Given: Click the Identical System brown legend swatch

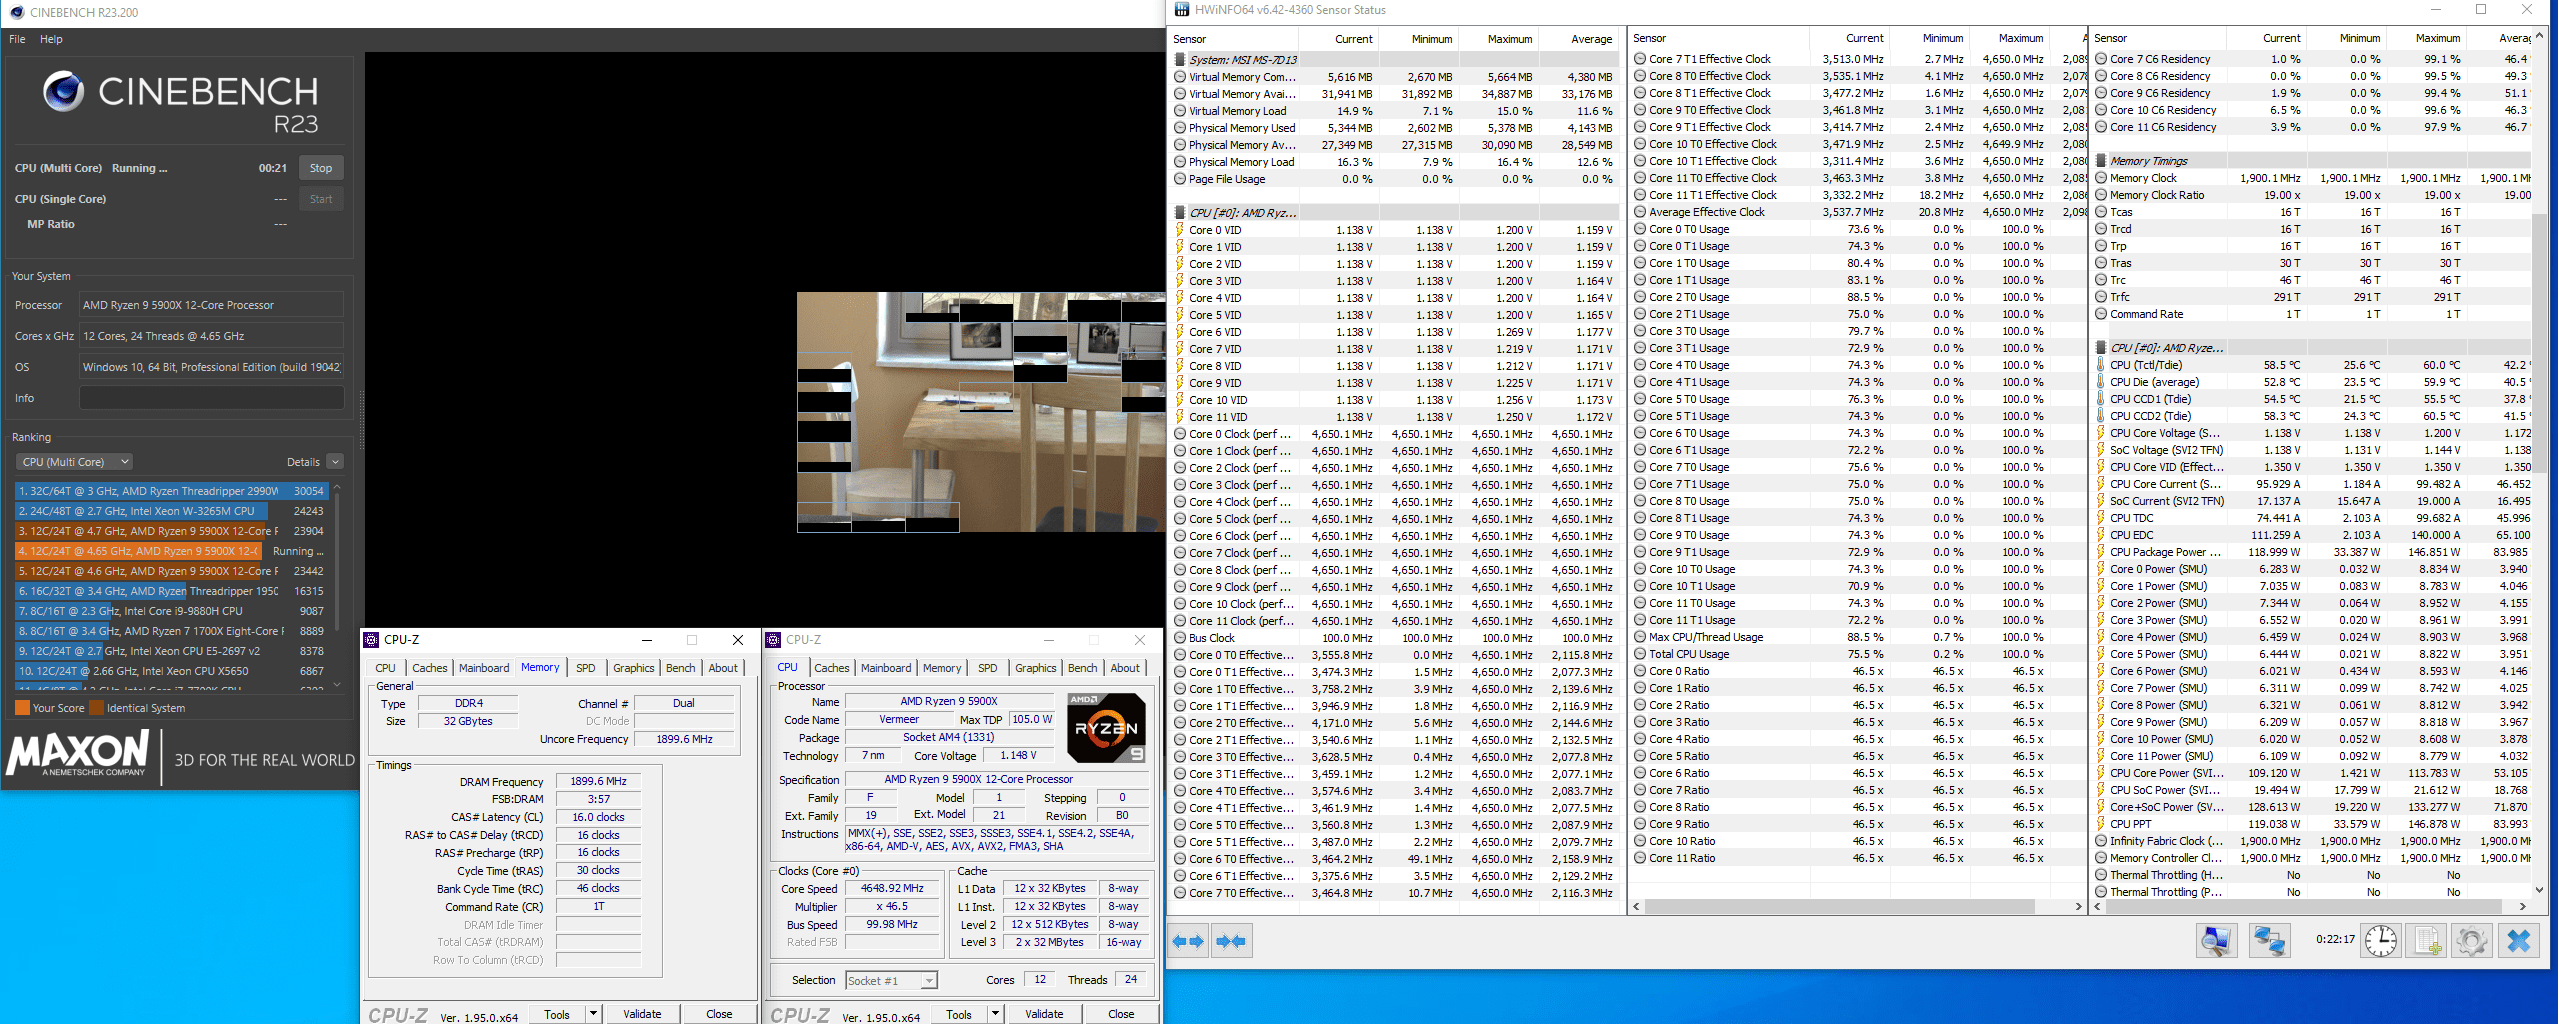Looking at the screenshot, I should [96, 708].
